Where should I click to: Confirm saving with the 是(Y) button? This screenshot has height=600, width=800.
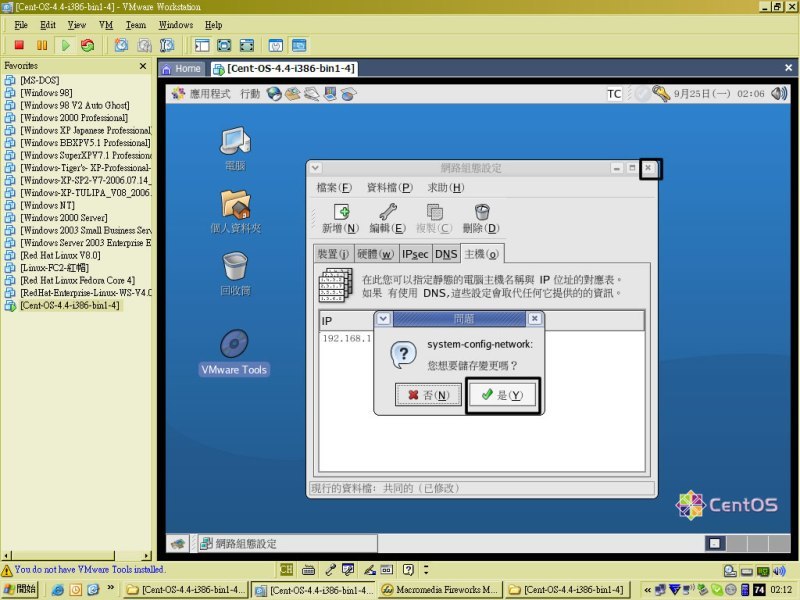pos(503,395)
